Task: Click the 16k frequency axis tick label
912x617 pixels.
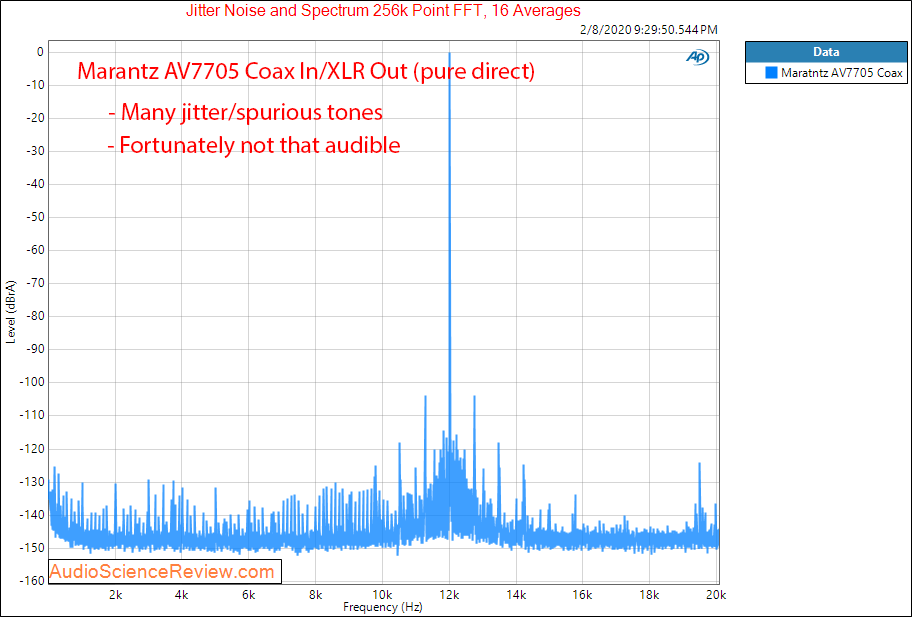Action: [x=582, y=595]
